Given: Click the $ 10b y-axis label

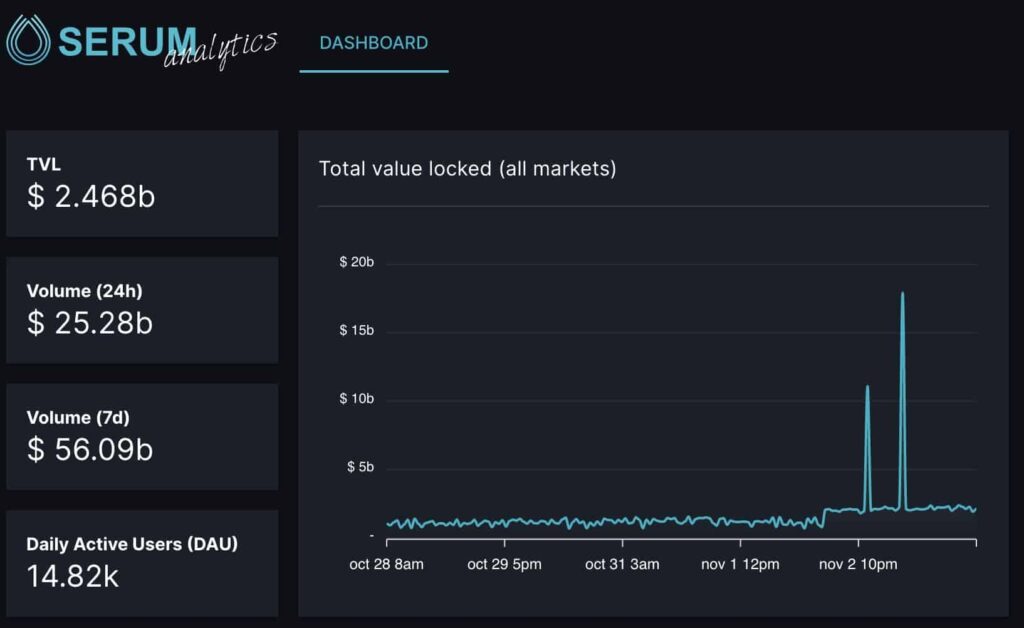Looking at the screenshot, I should [x=357, y=399].
